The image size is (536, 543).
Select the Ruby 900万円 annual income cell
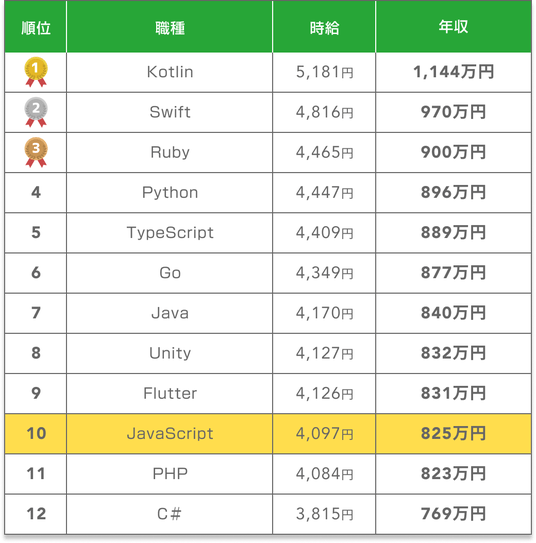coord(454,152)
